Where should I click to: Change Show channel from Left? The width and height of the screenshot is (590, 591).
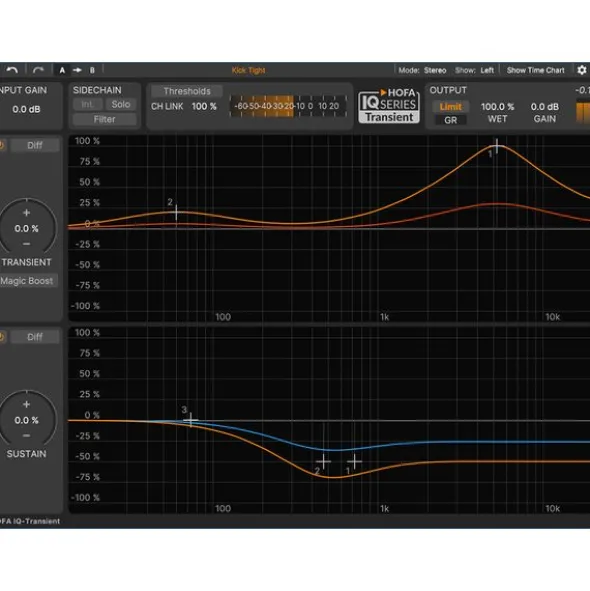point(487,70)
